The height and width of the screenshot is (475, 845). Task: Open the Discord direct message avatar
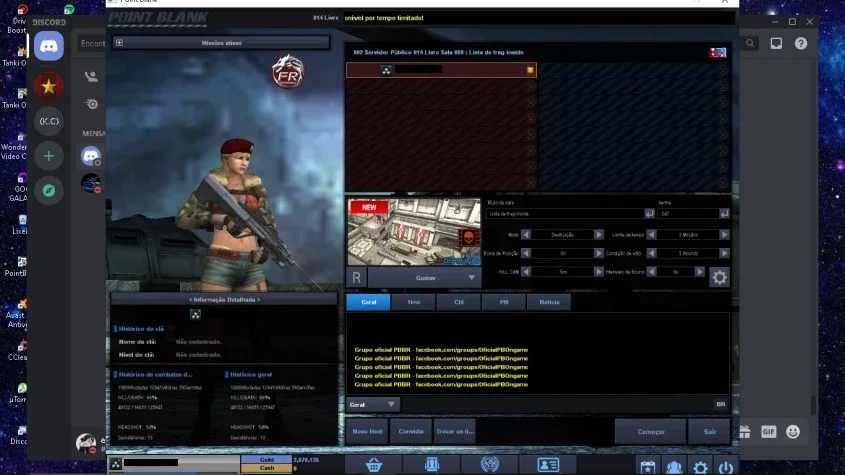point(91,183)
